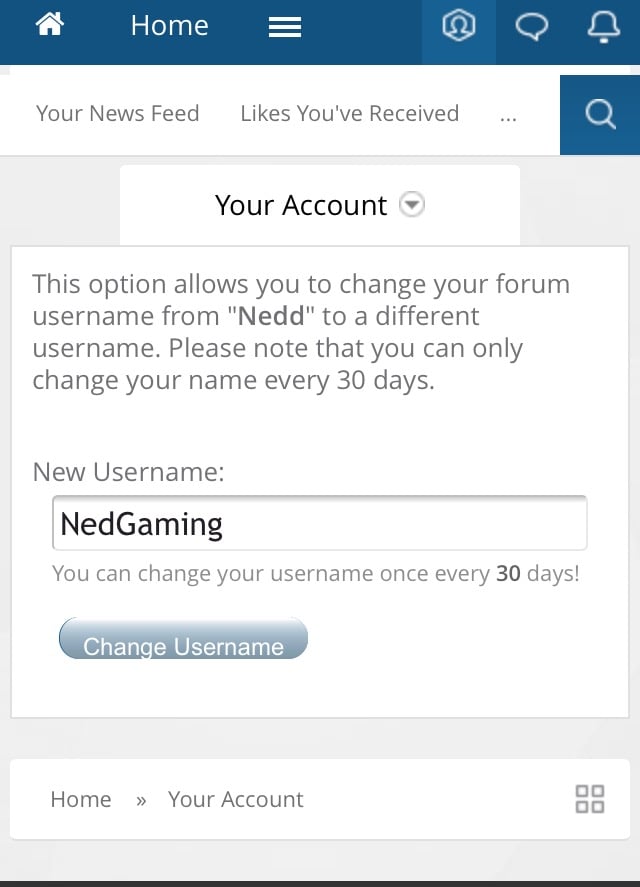Go to Home in the breadcrumb
The height and width of the screenshot is (887, 640).
(81, 799)
